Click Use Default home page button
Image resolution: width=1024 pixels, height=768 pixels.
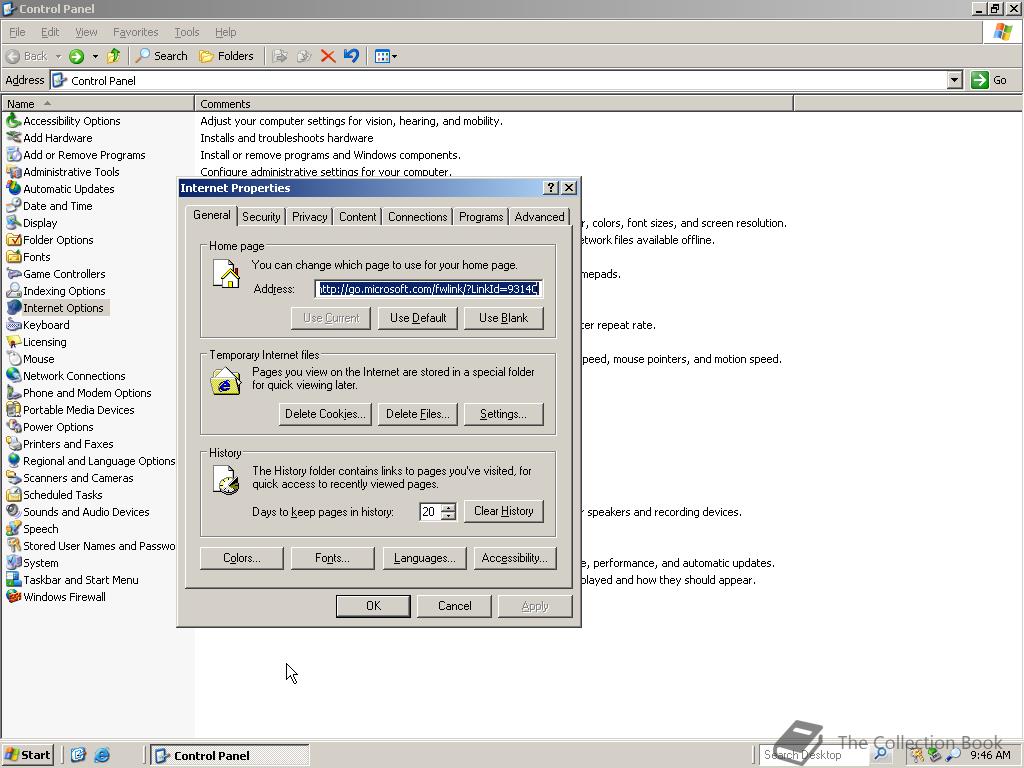pyautogui.click(x=418, y=318)
